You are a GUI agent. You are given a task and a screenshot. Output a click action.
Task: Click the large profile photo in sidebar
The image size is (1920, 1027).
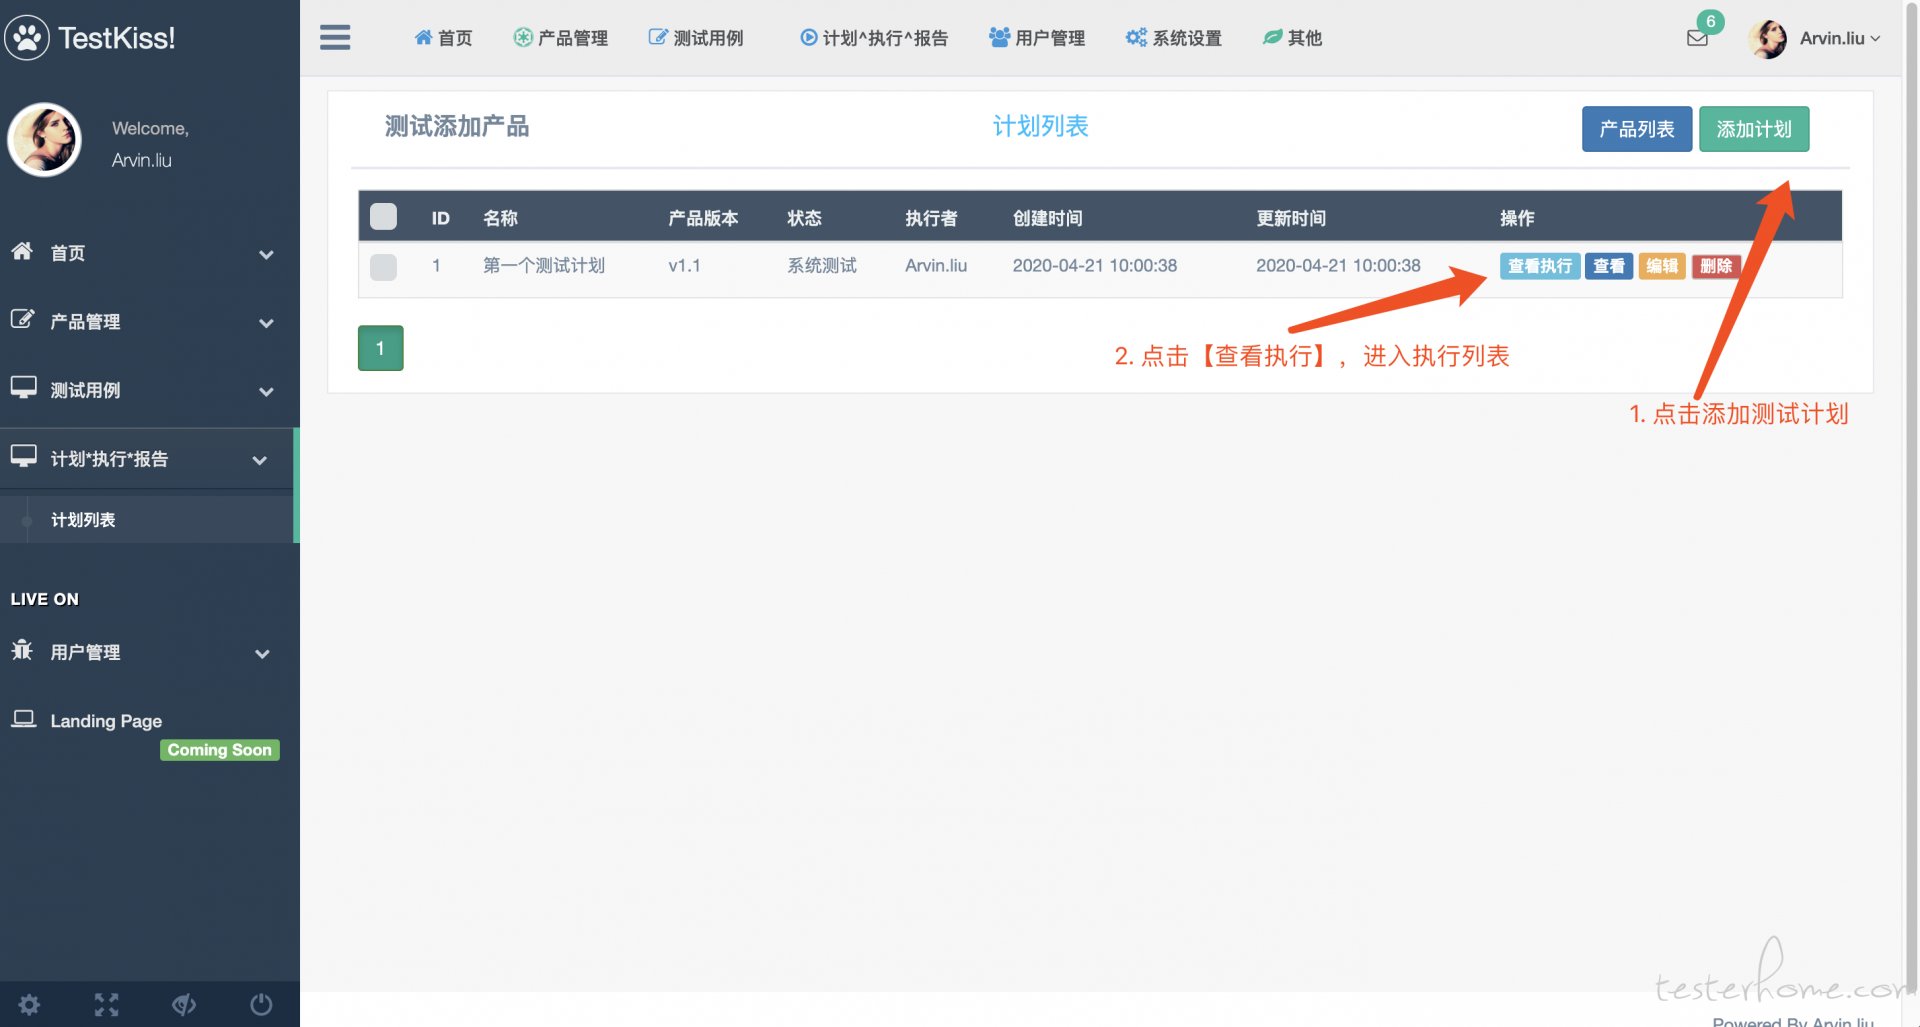click(x=44, y=139)
